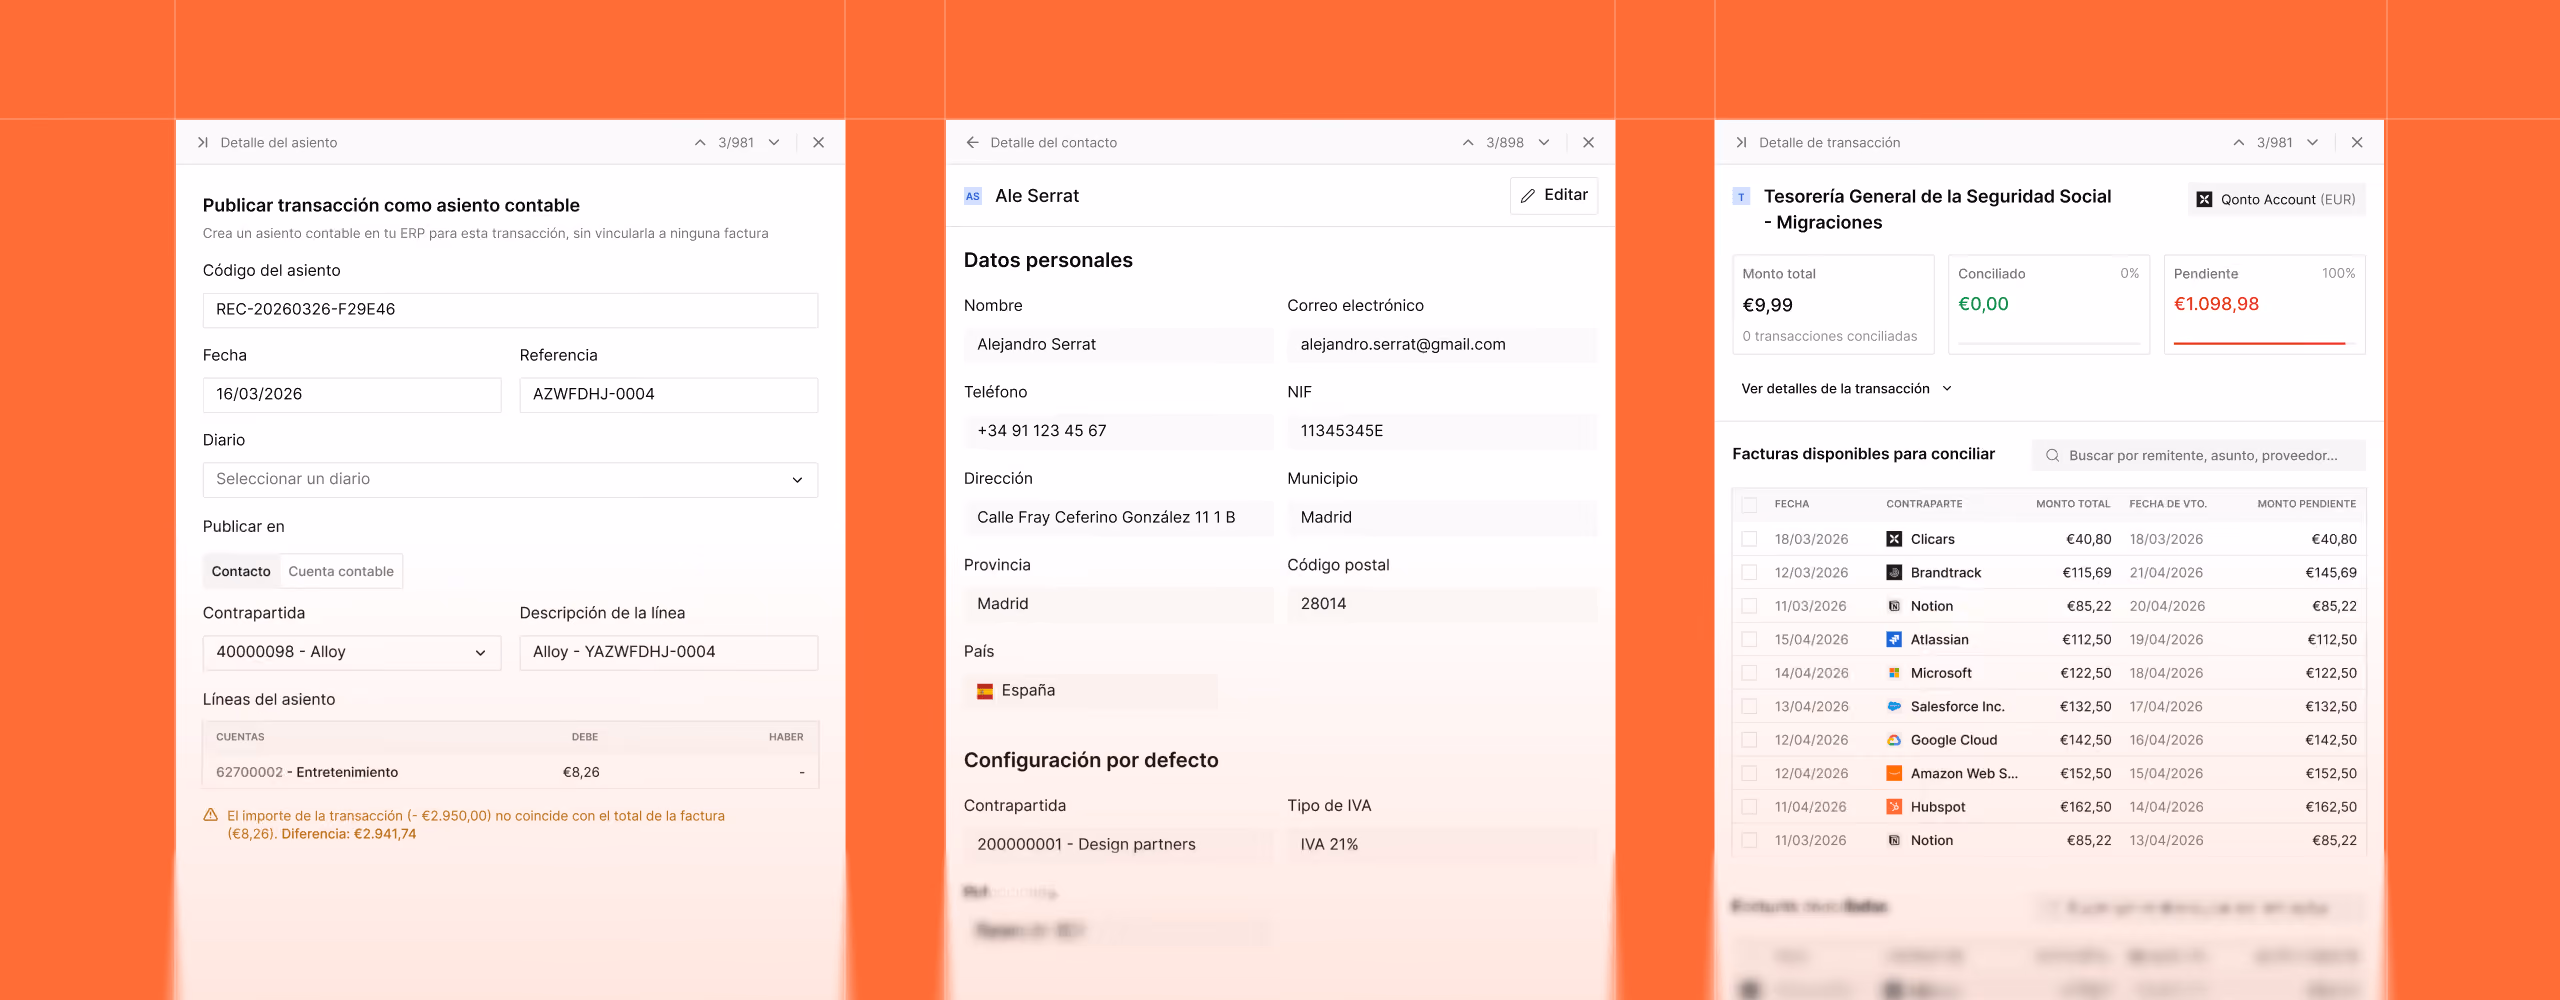This screenshot has width=2560, height=1000.
Task: Click the NIF field 11345345E
Action: 1442,432
